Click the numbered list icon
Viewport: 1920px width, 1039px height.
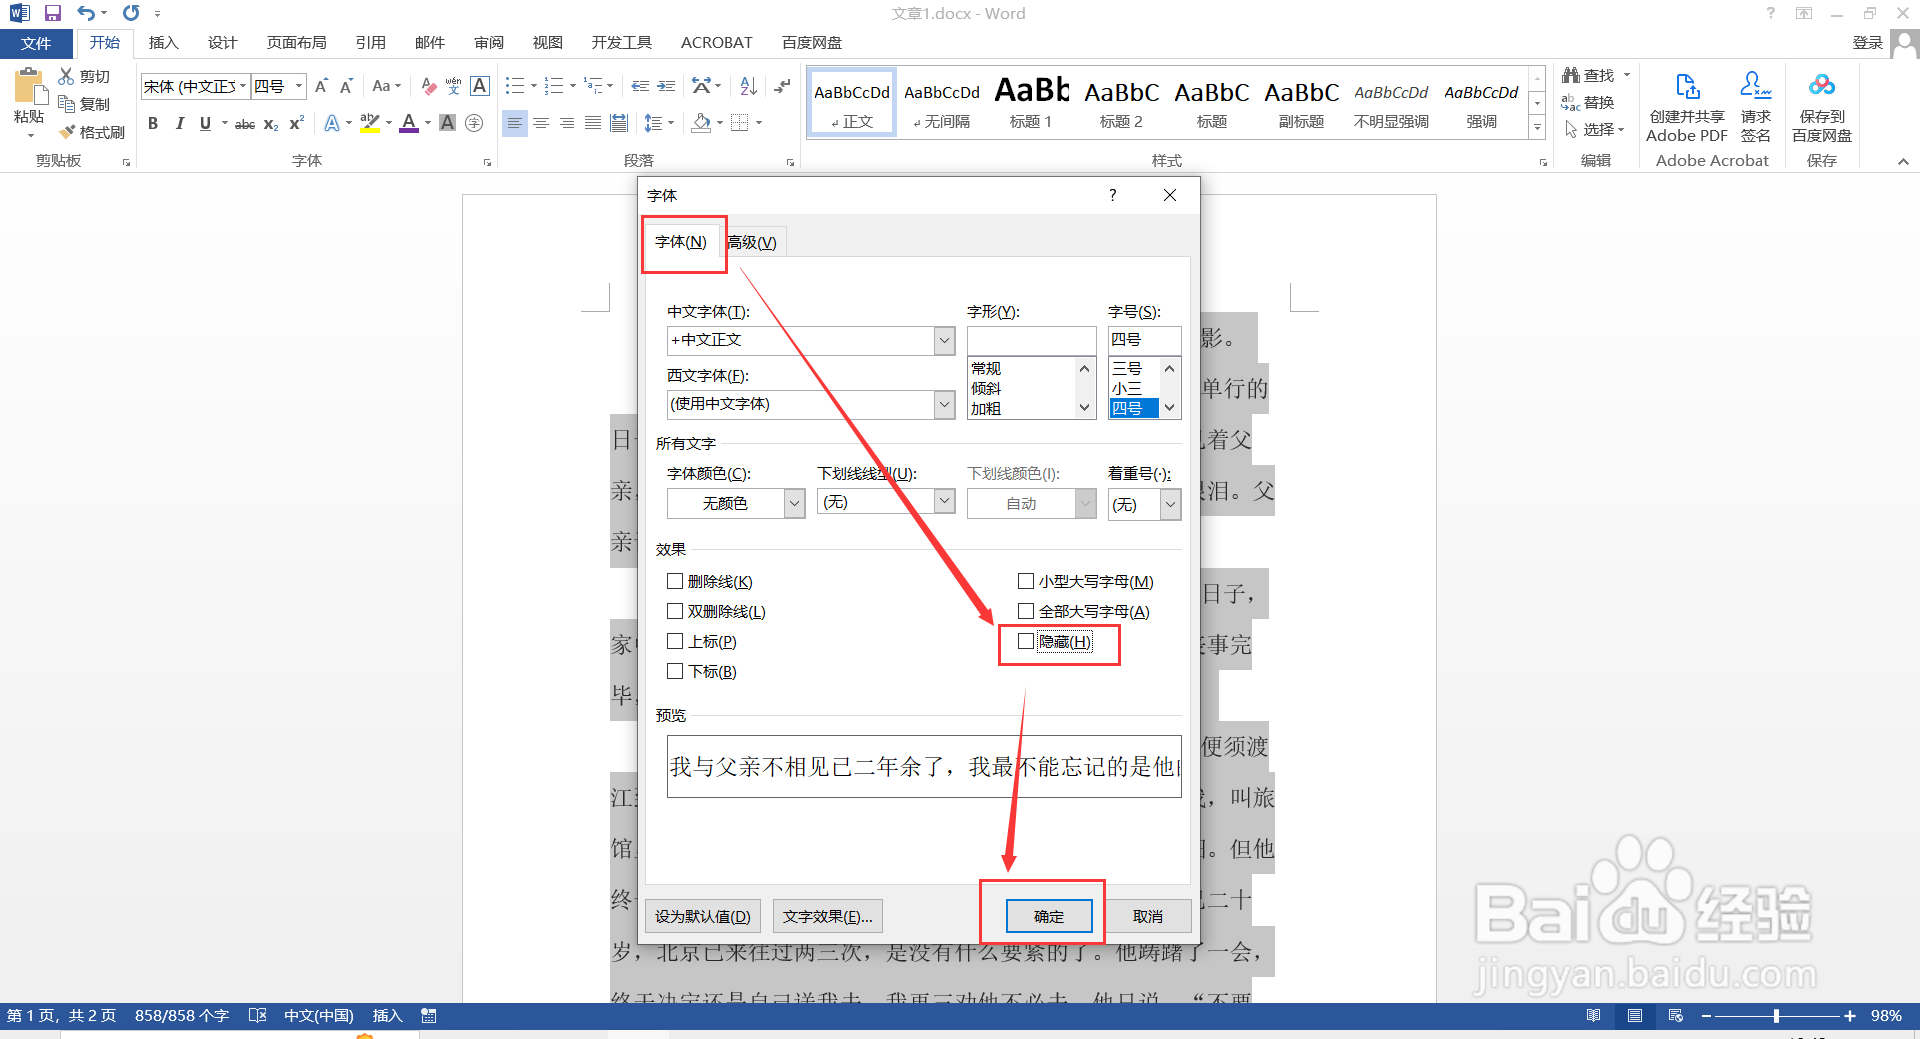pos(554,86)
